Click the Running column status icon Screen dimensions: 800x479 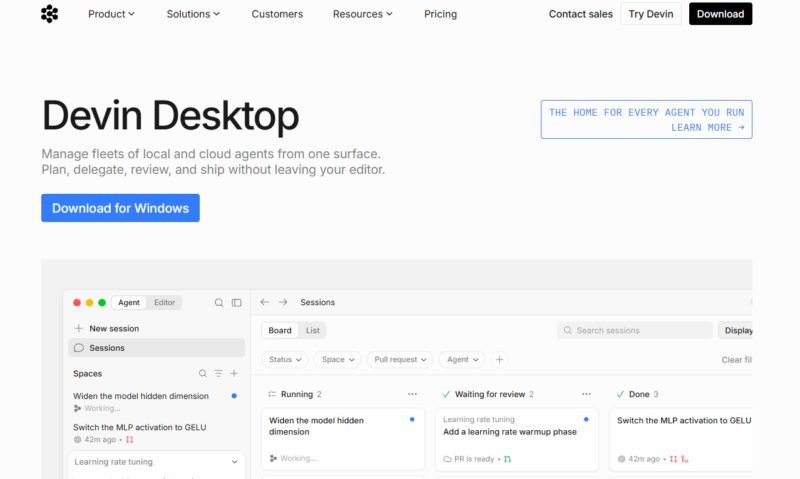pos(272,394)
